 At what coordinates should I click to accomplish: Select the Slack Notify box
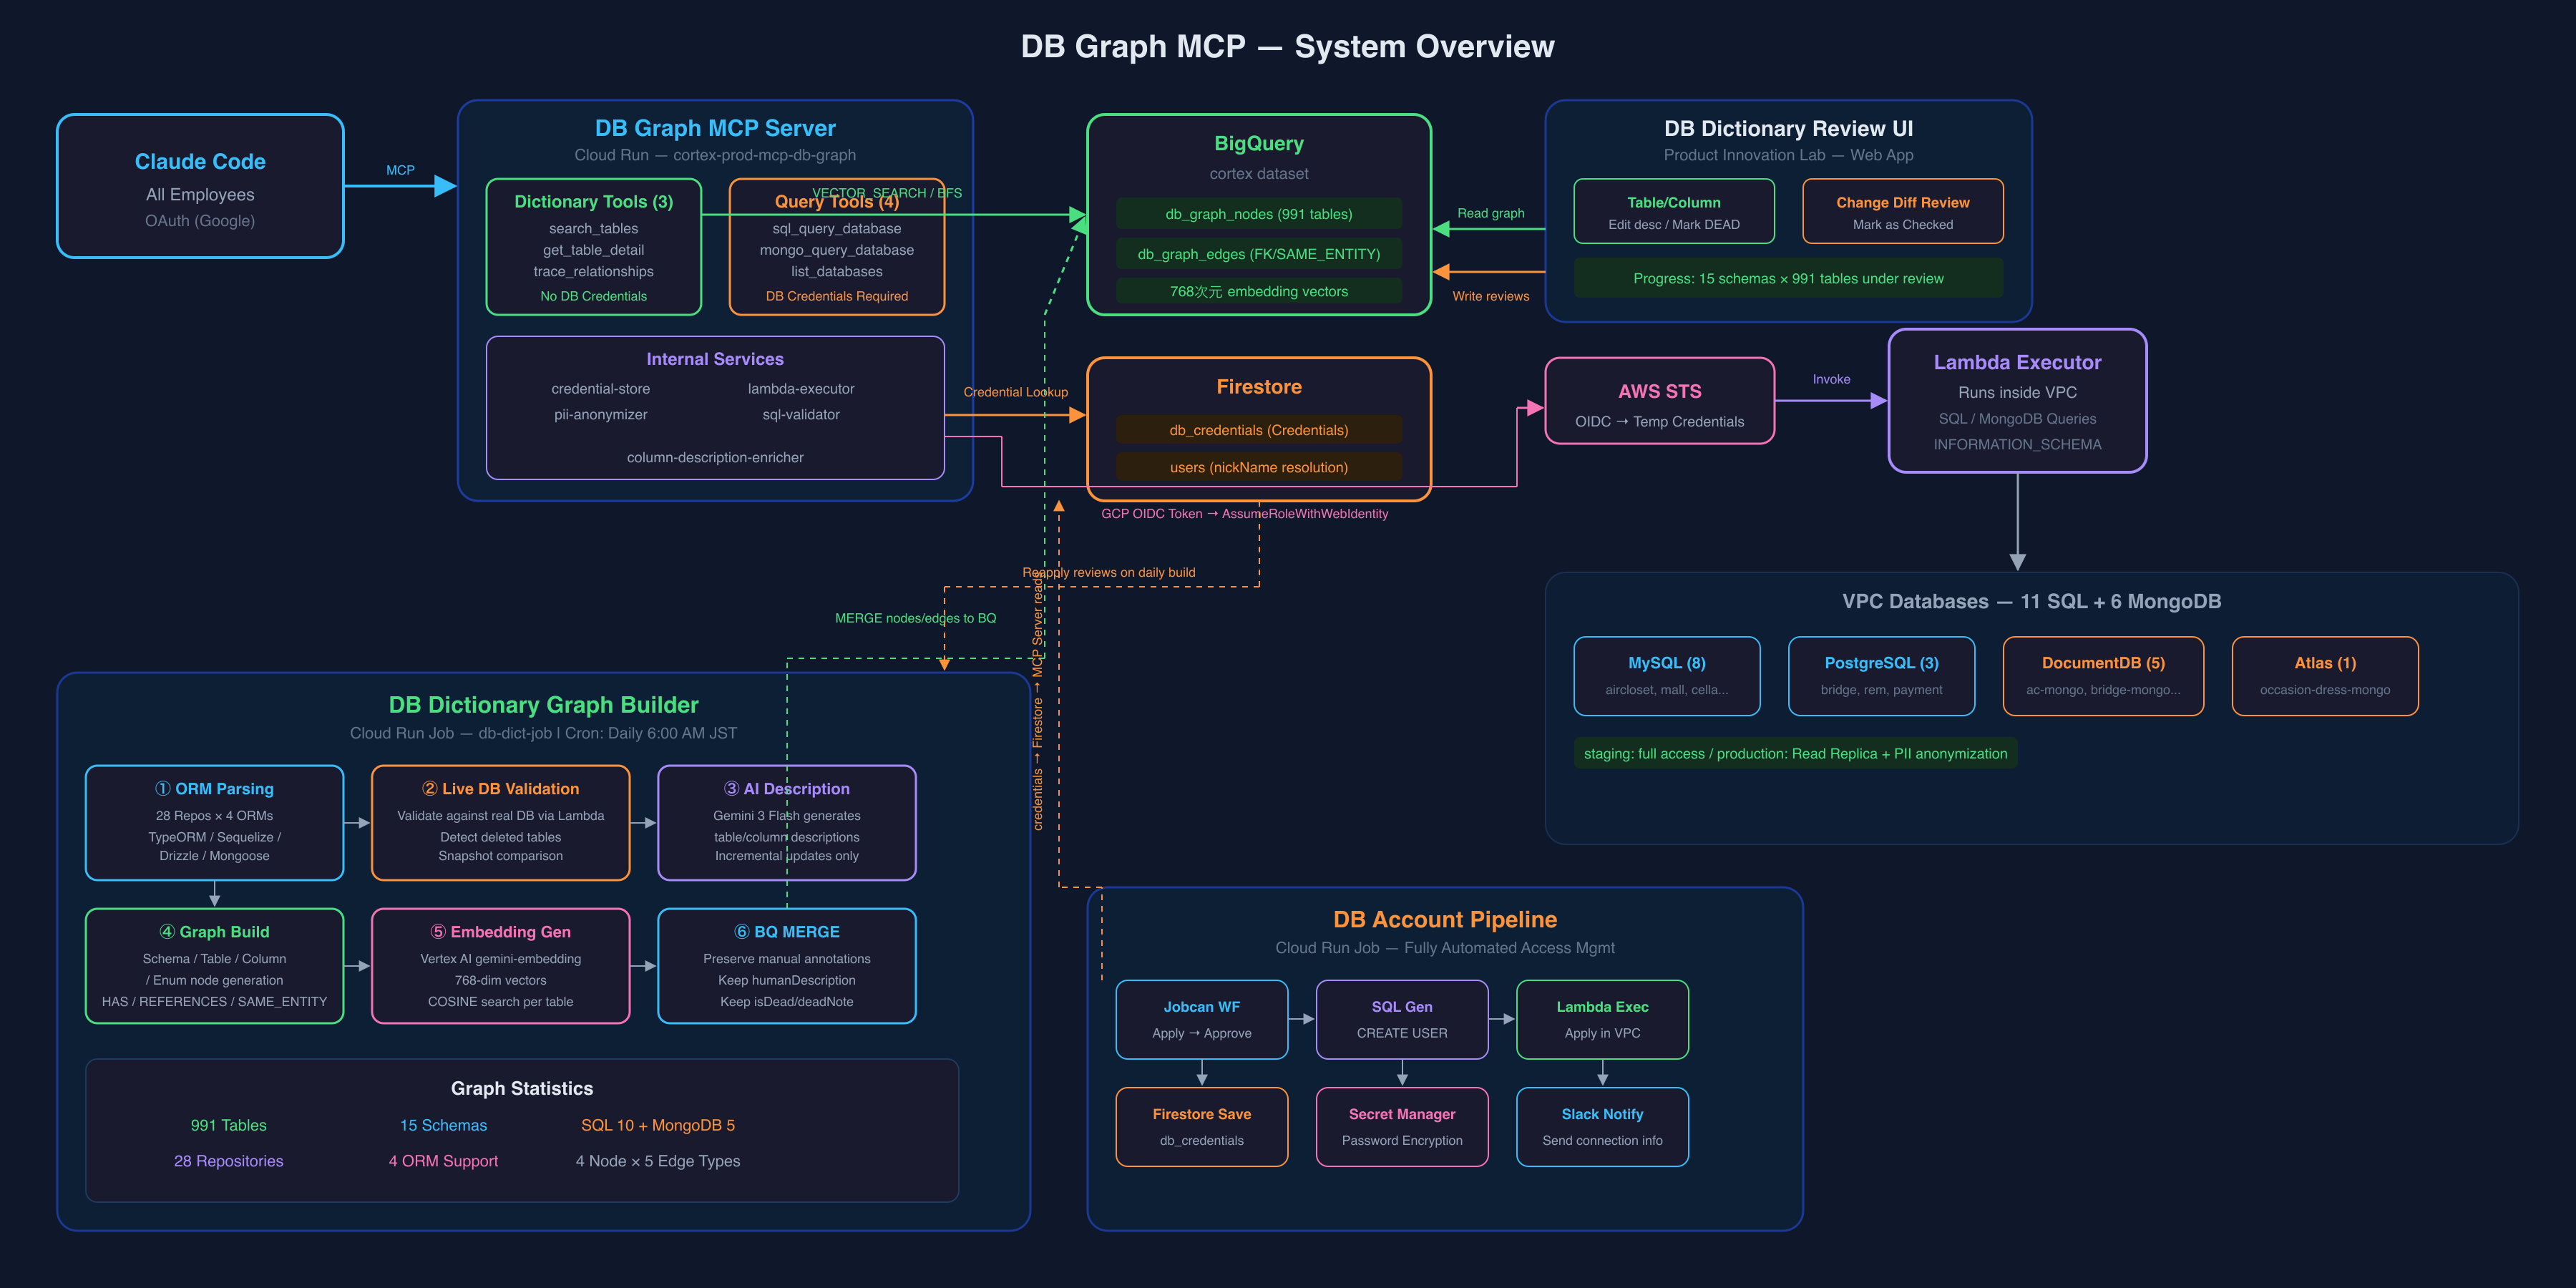(1602, 1127)
